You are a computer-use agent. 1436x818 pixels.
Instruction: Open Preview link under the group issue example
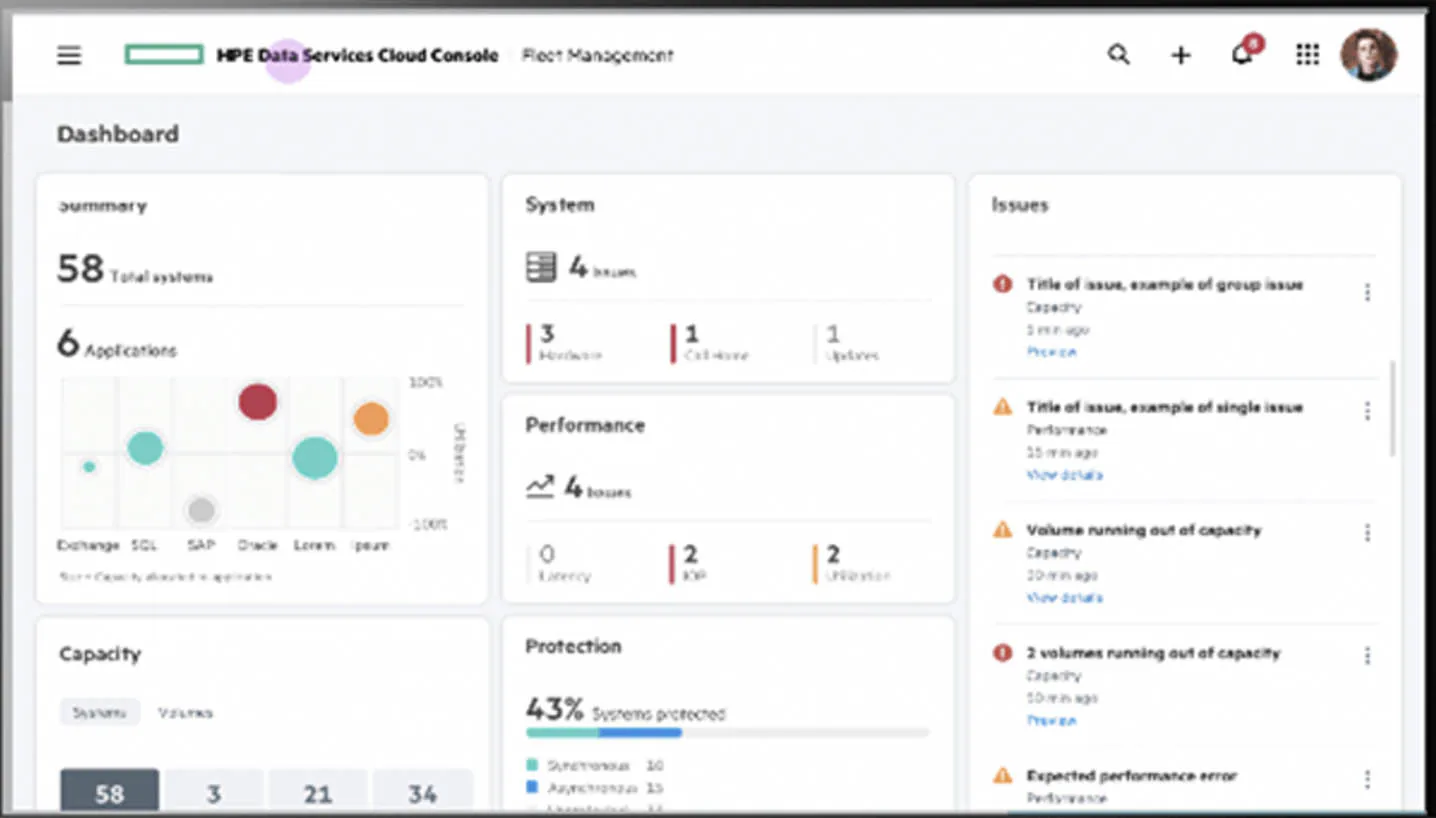tap(1051, 352)
